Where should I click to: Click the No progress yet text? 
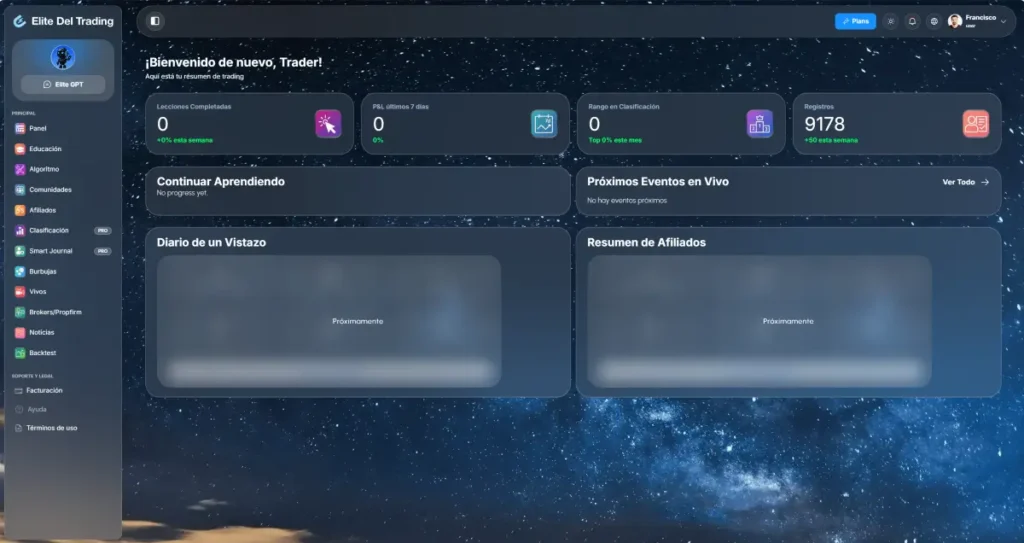coord(182,193)
